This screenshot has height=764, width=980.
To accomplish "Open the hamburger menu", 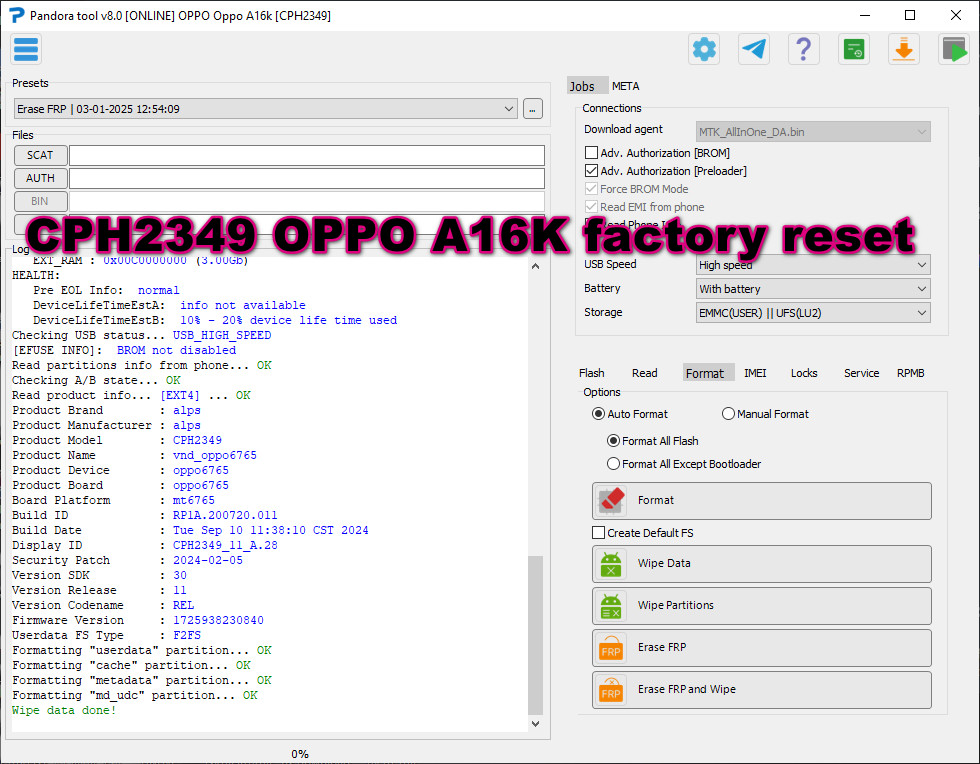I will [26, 49].
